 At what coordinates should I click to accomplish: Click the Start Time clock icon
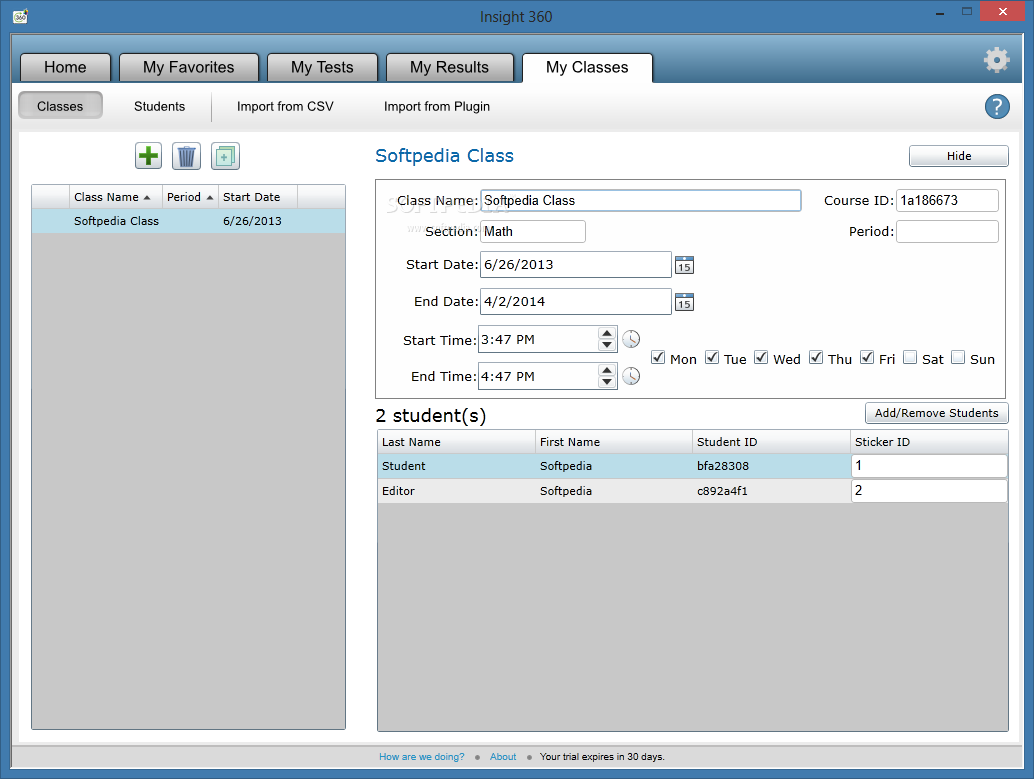pos(631,339)
